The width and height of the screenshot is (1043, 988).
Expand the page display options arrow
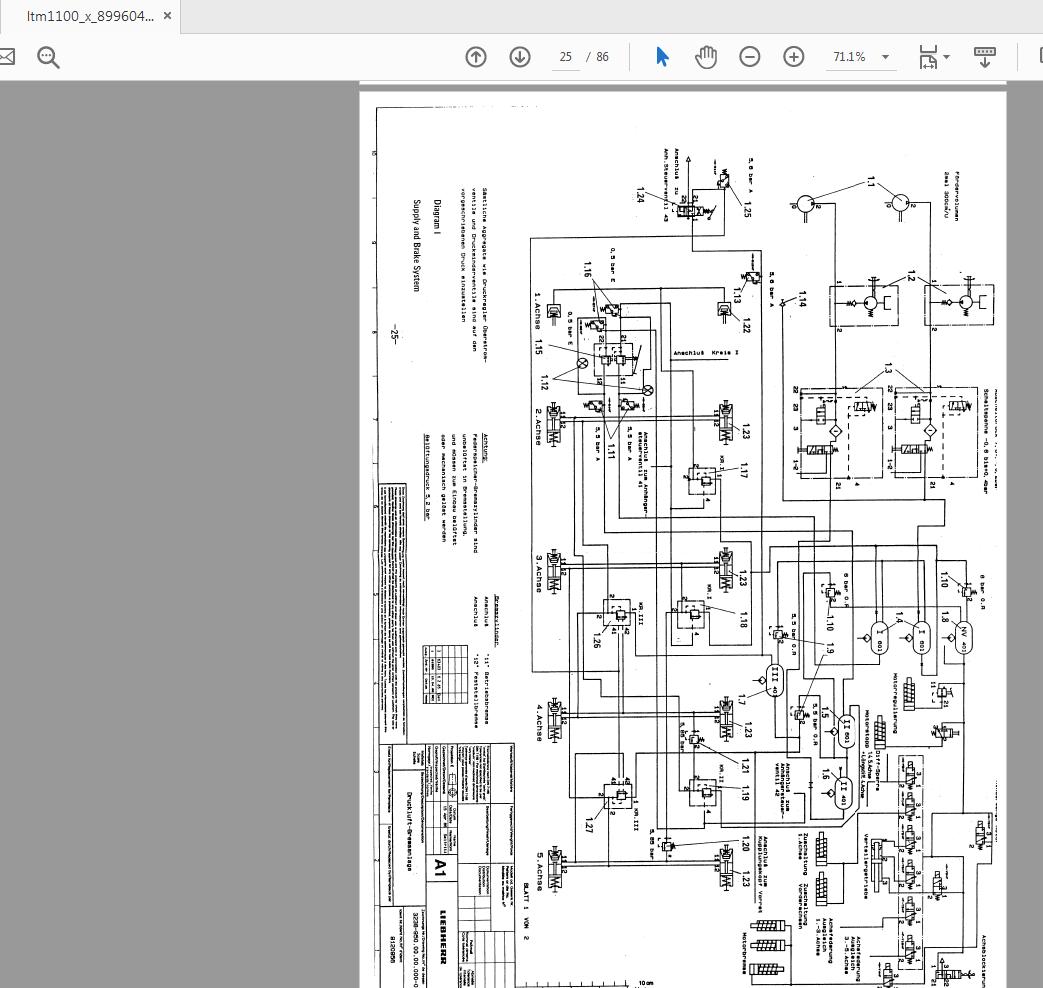[x=946, y=57]
